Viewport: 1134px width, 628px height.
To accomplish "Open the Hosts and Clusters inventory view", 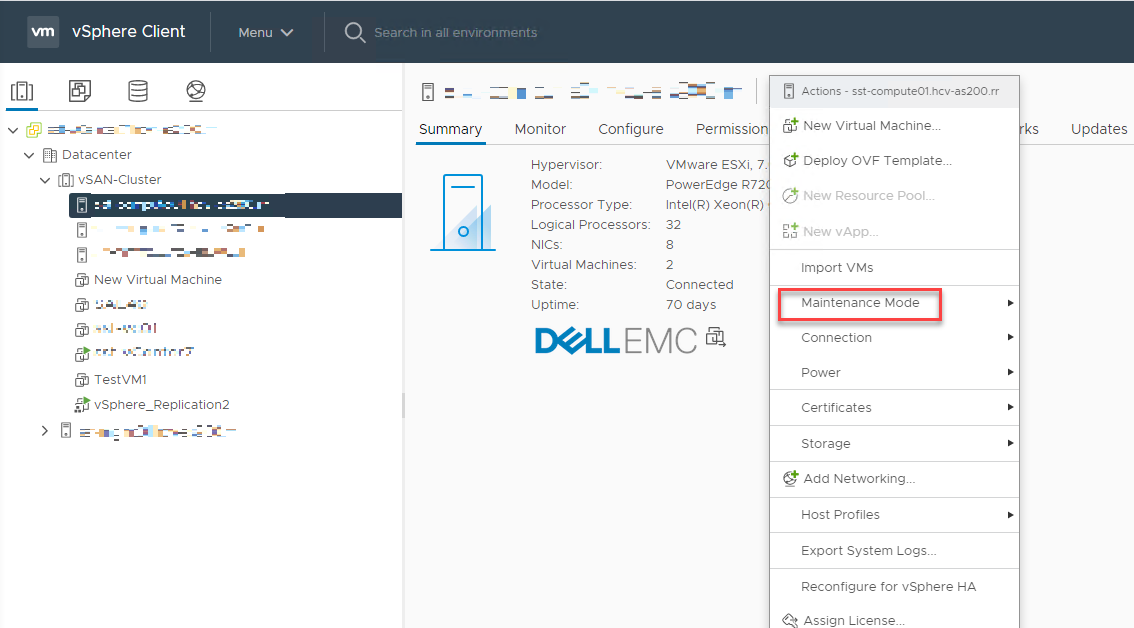I will tap(22, 90).
